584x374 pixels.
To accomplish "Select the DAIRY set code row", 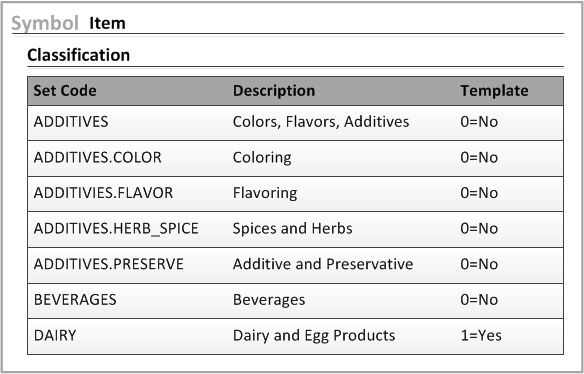I will pos(295,336).
